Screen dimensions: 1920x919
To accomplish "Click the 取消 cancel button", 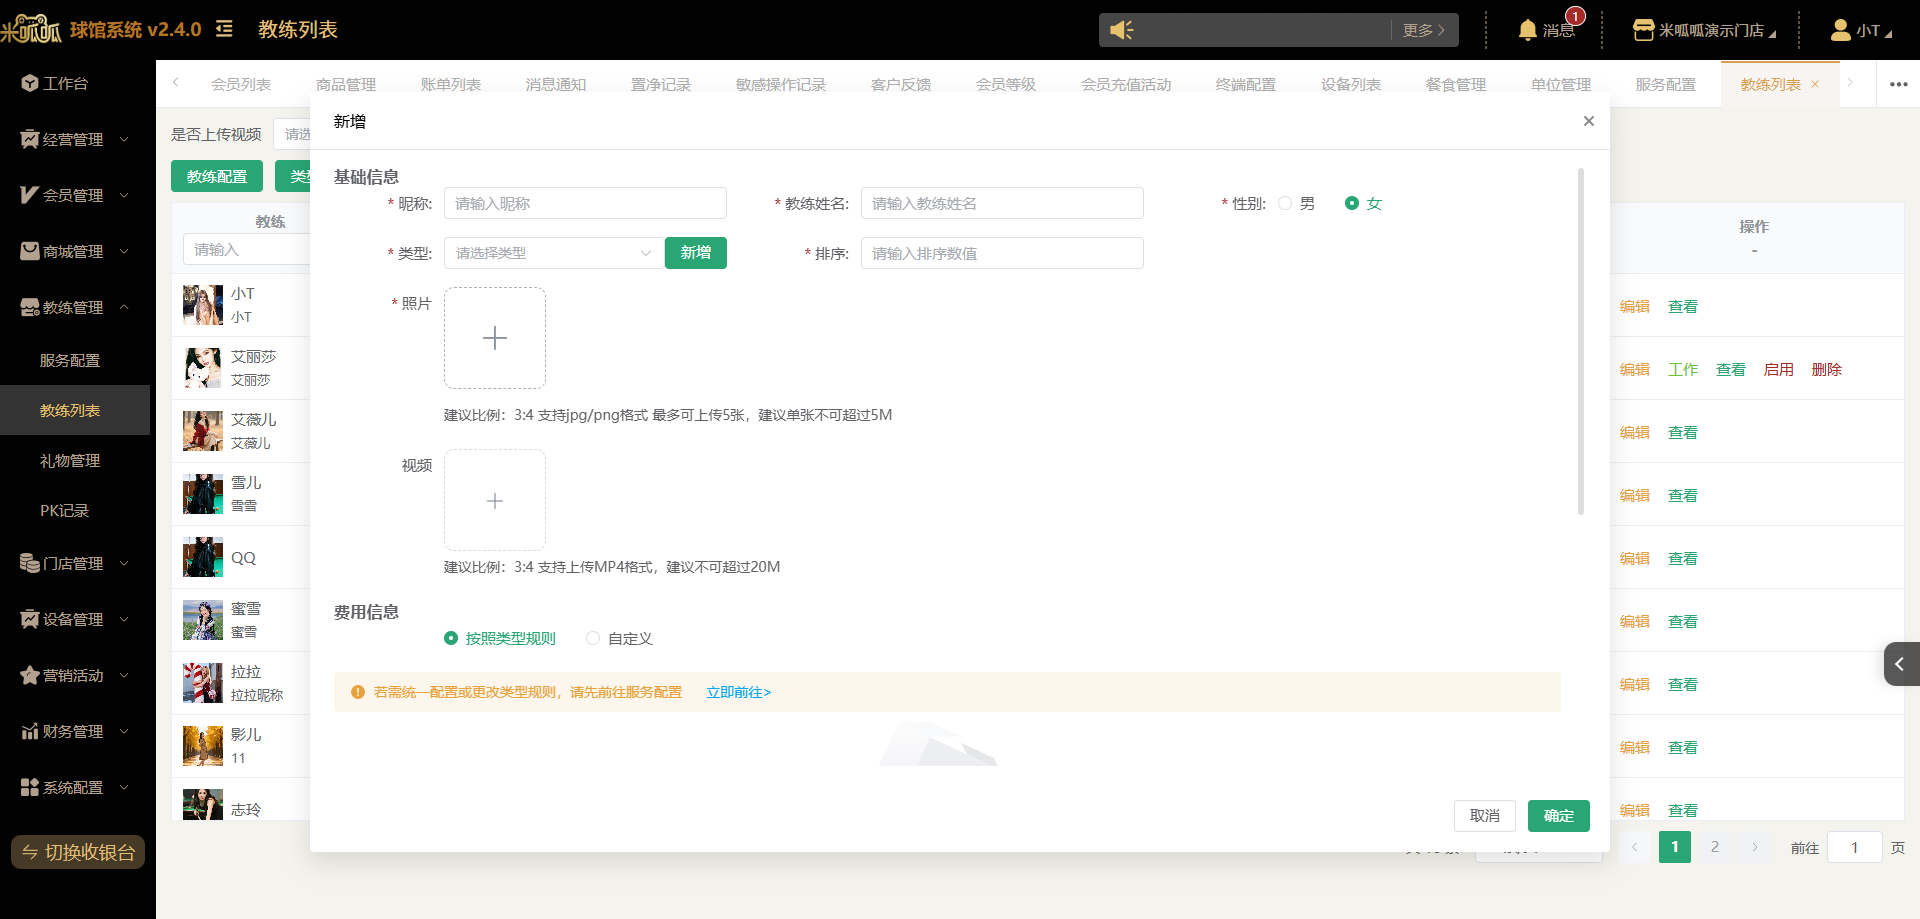I will (1485, 816).
